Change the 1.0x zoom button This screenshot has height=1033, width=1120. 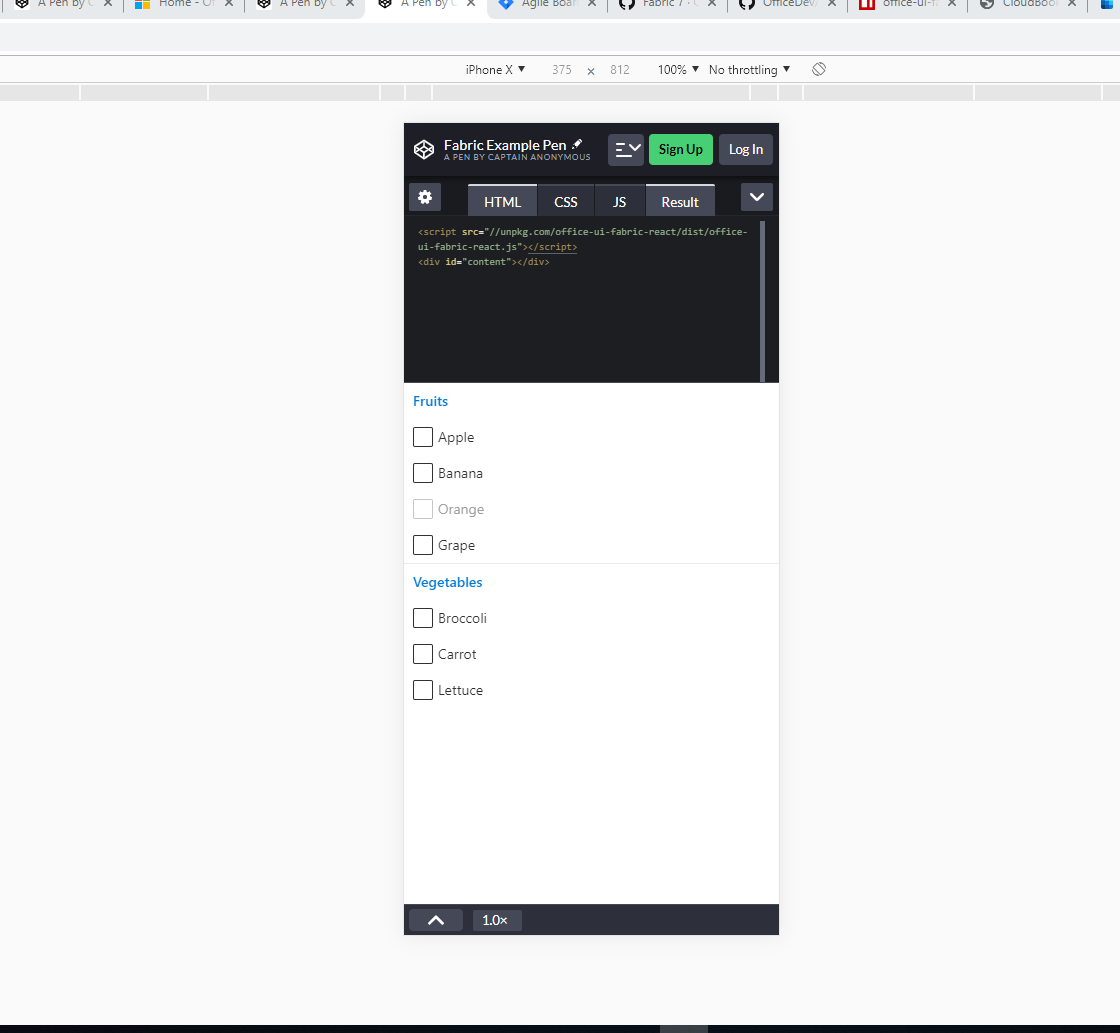(495, 920)
